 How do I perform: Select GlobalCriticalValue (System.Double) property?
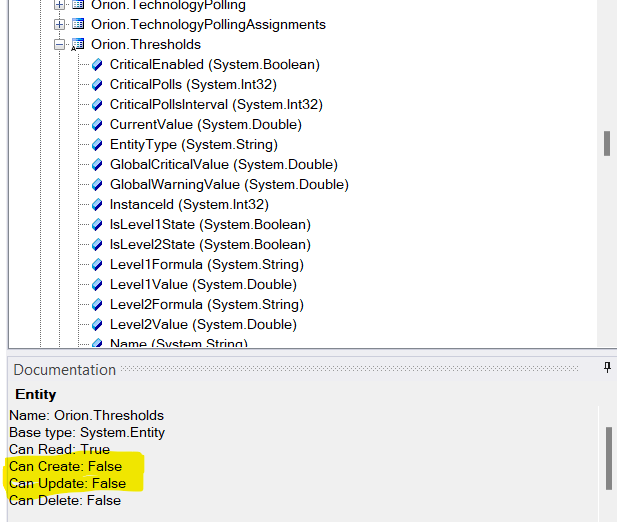pyautogui.click(x=224, y=164)
